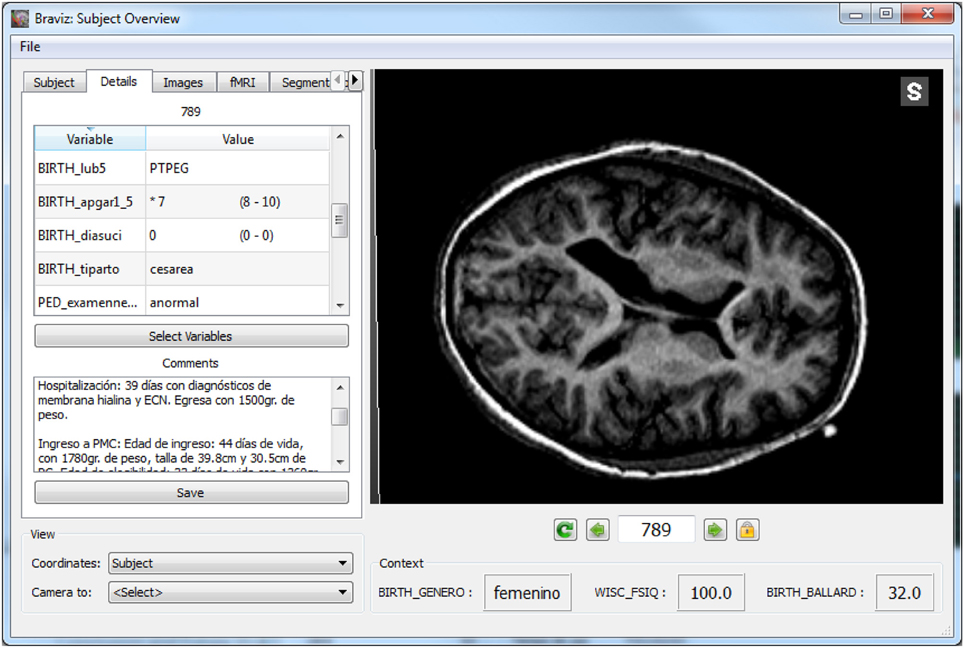Select the Details tab
The height and width of the screenshot is (648, 964).
tap(119, 81)
